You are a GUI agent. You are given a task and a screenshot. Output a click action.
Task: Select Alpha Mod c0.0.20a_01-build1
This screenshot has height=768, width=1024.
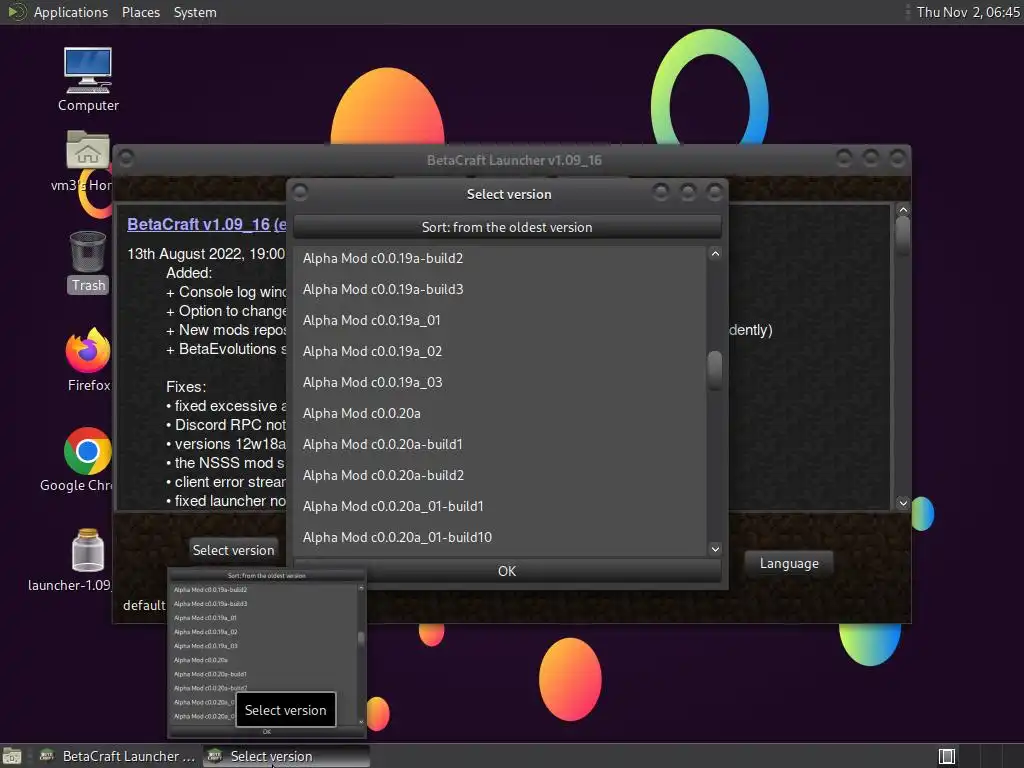[500, 507]
